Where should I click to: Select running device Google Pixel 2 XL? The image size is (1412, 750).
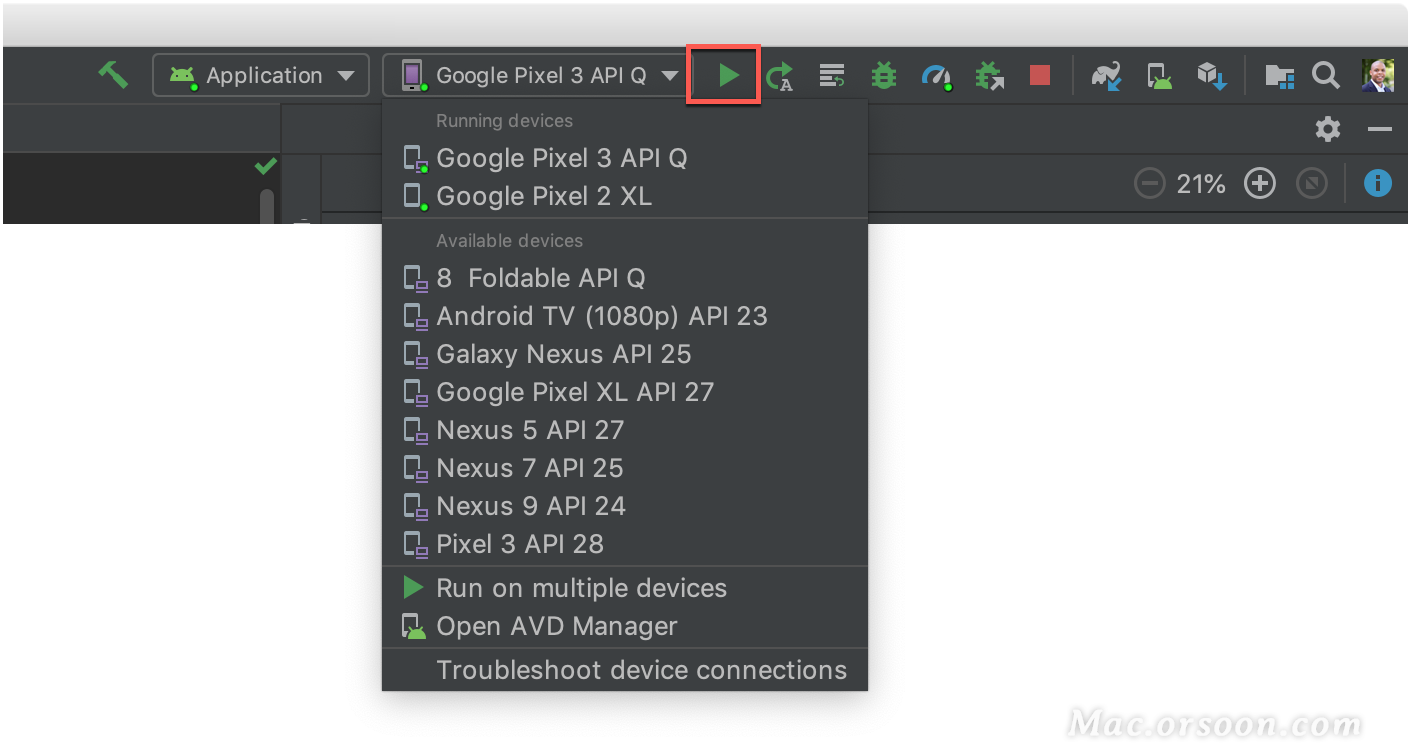click(625, 196)
